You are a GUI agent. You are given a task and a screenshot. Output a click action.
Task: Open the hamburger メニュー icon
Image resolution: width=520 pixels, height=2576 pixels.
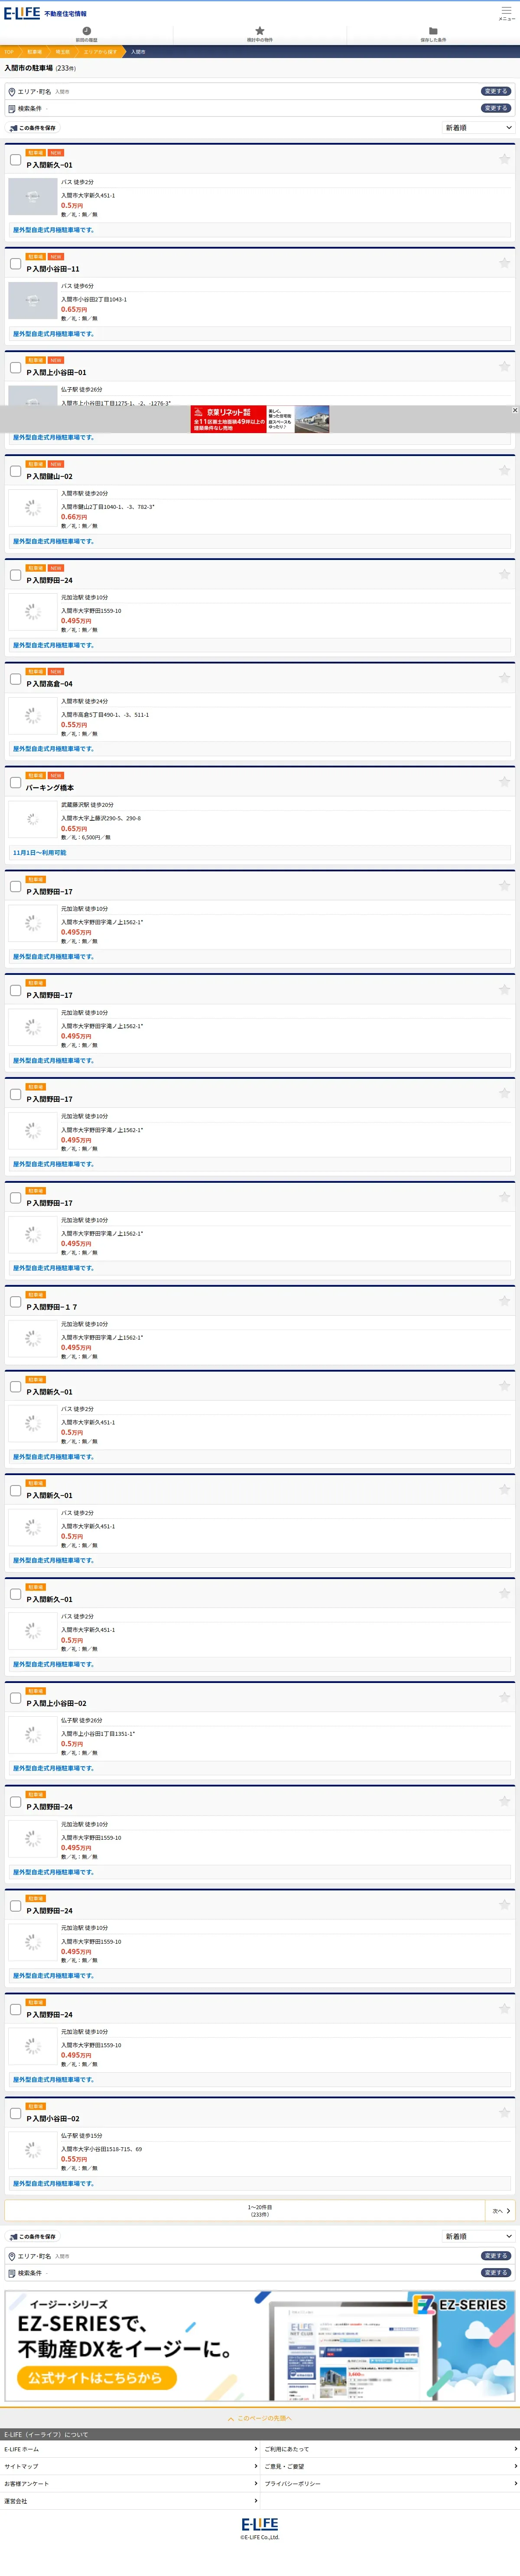[x=506, y=12]
